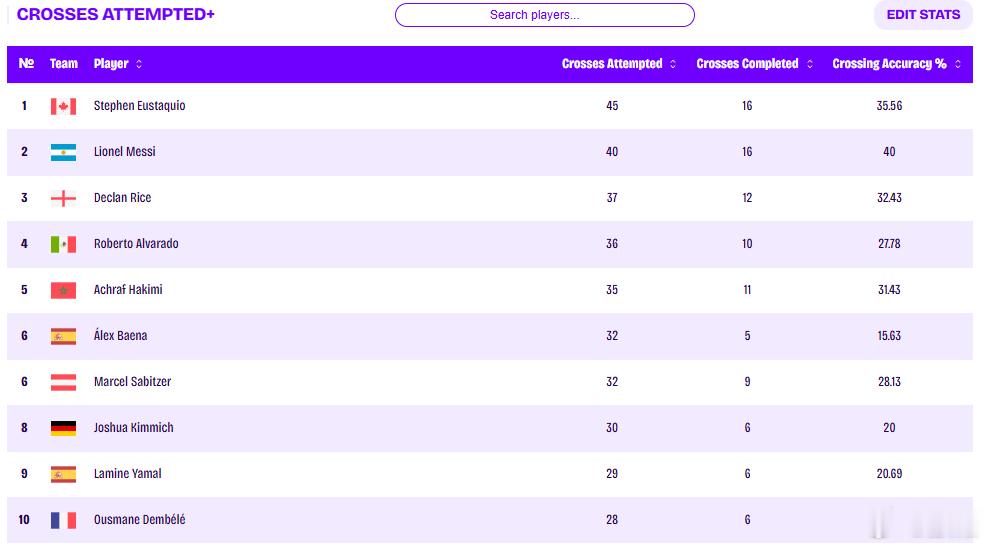
Task: Click Rice's crossing accuracy 32.43
Action: click(x=889, y=198)
